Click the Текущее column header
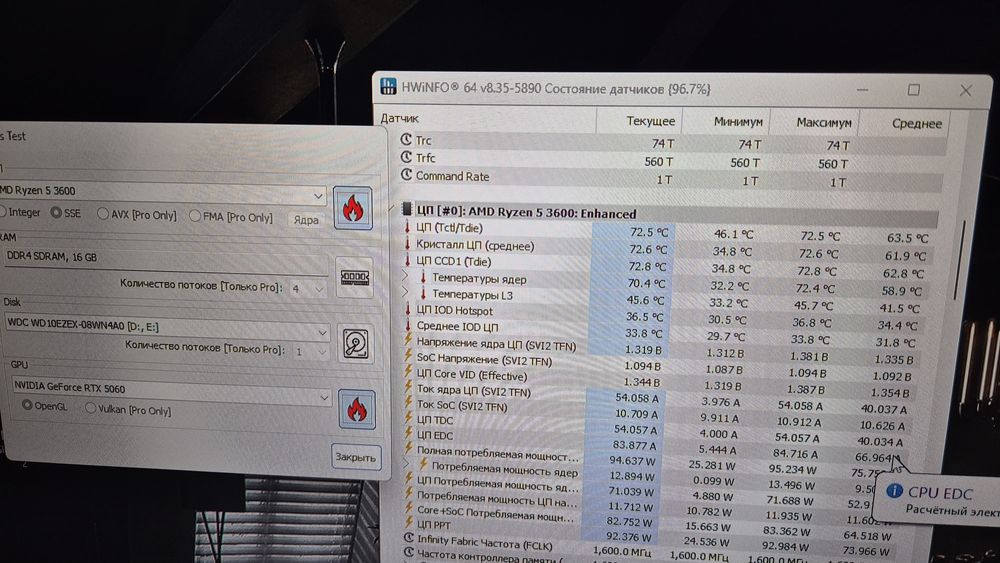The height and width of the screenshot is (563, 1000). (x=650, y=121)
